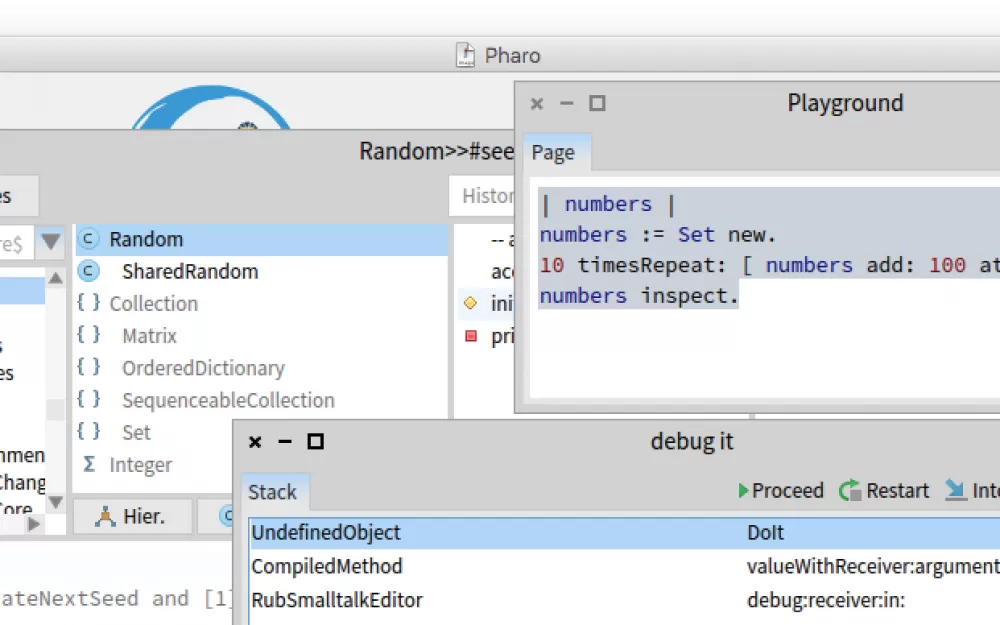Click the braces icon beside Matrix
The height and width of the screenshot is (625, 1000).
click(89, 334)
